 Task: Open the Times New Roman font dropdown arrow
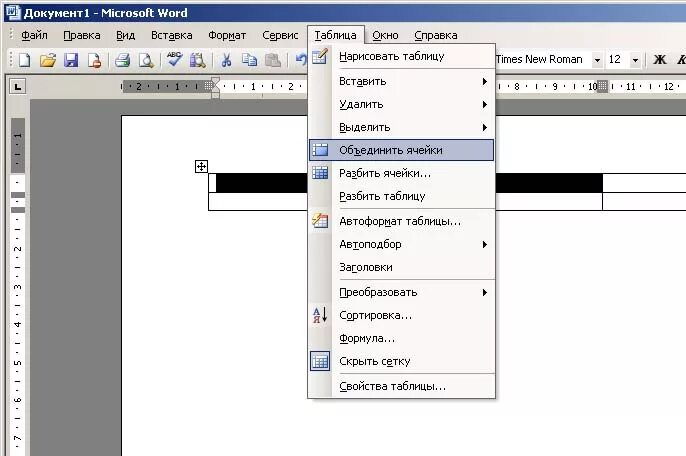click(x=597, y=60)
